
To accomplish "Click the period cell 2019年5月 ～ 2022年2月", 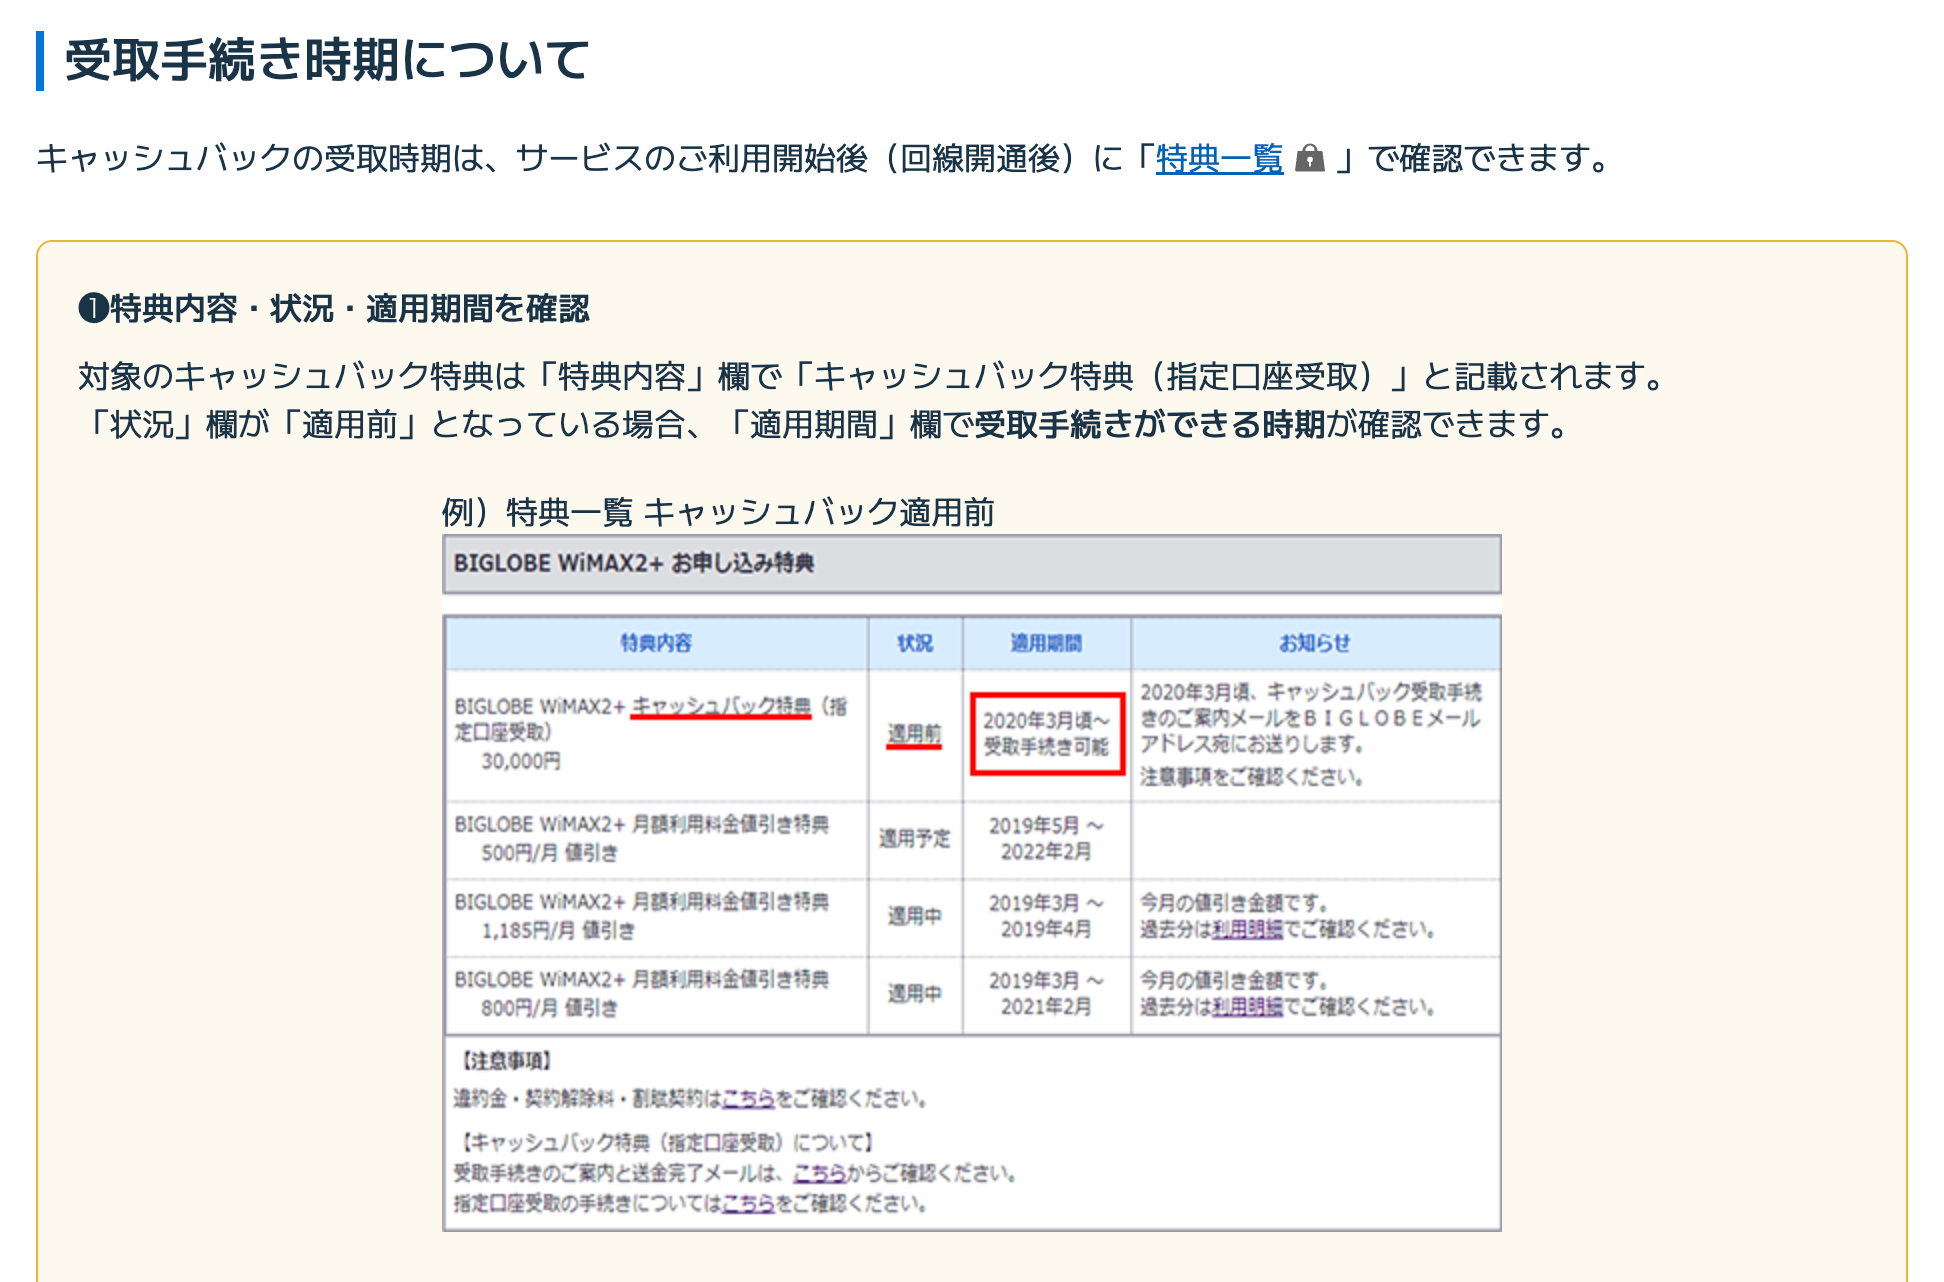I will pos(1046,839).
